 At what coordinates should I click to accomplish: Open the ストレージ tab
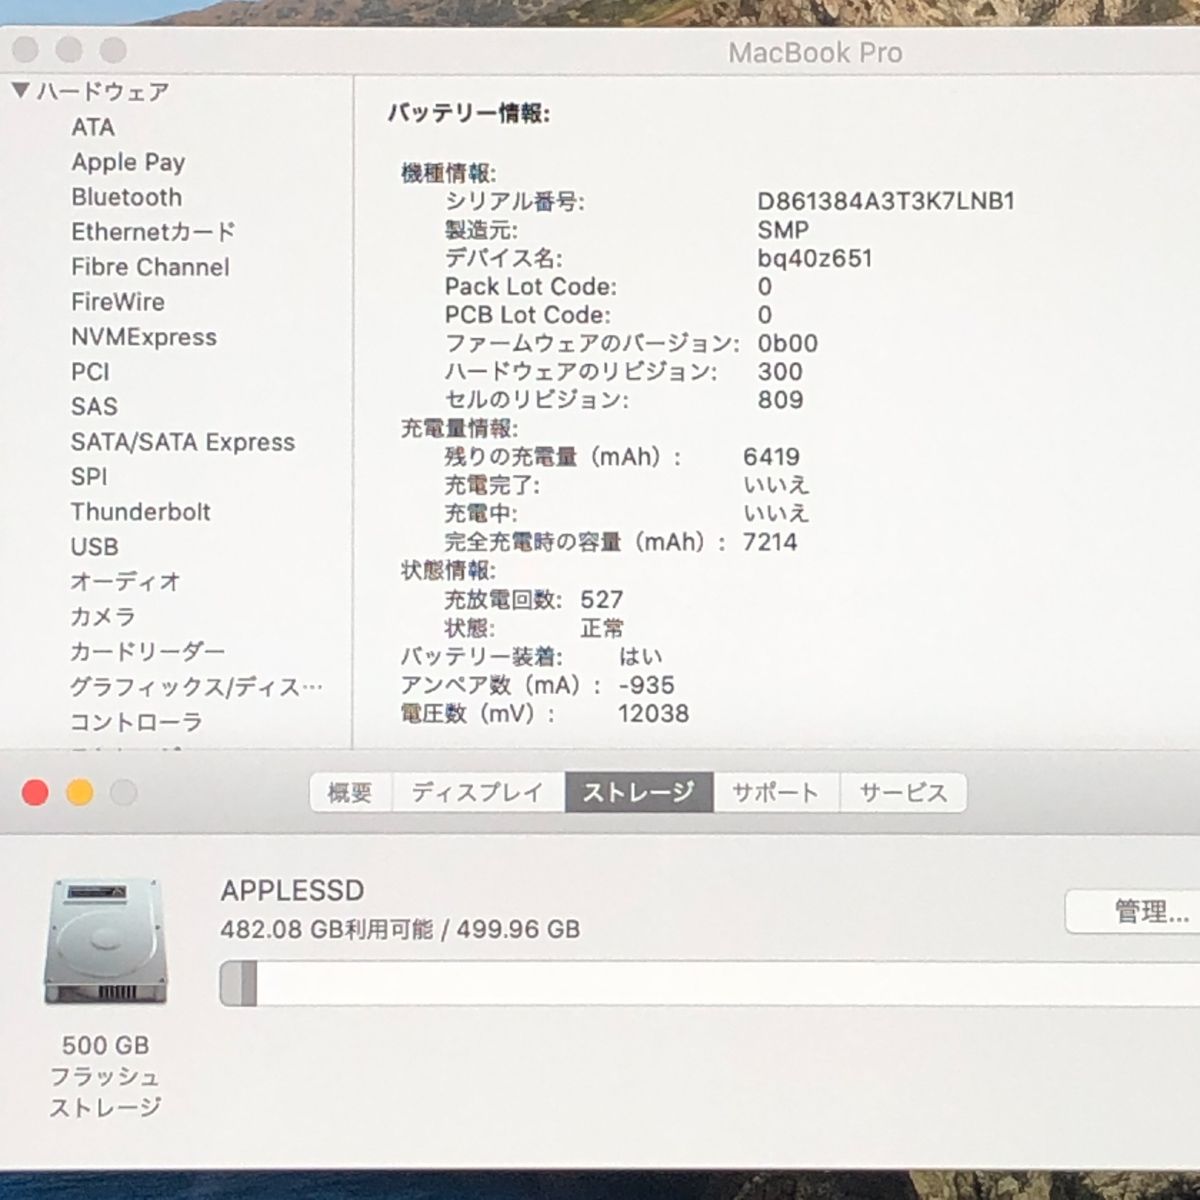point(639,792)
